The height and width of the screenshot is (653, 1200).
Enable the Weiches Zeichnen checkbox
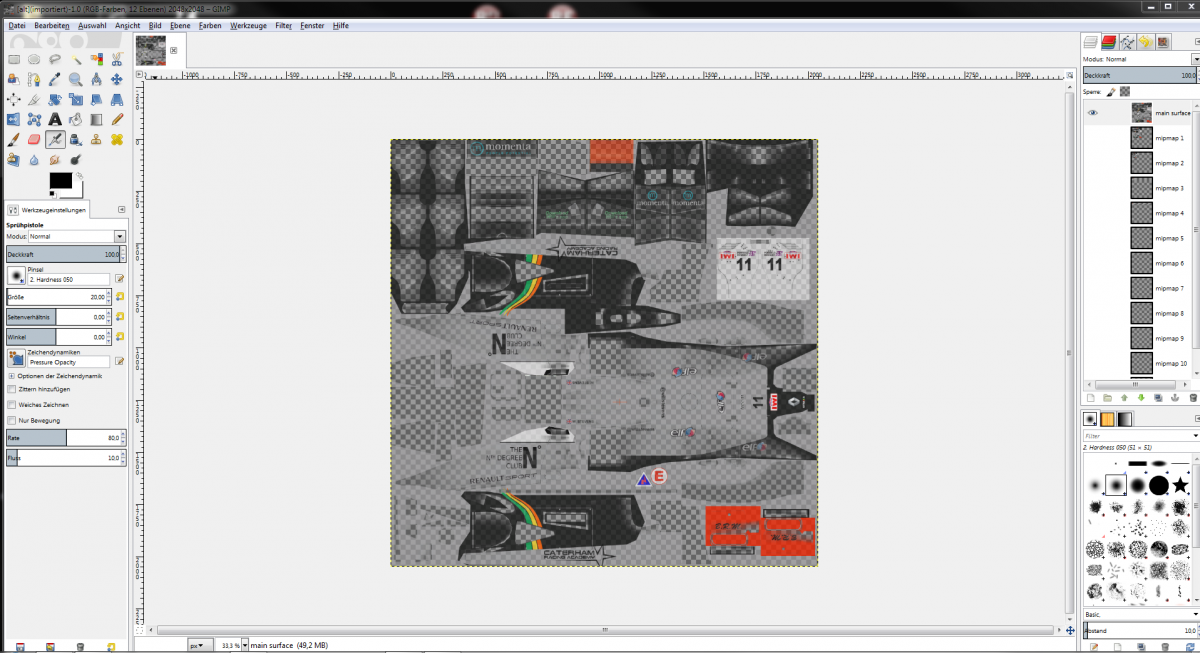click(x=12, y=405)
